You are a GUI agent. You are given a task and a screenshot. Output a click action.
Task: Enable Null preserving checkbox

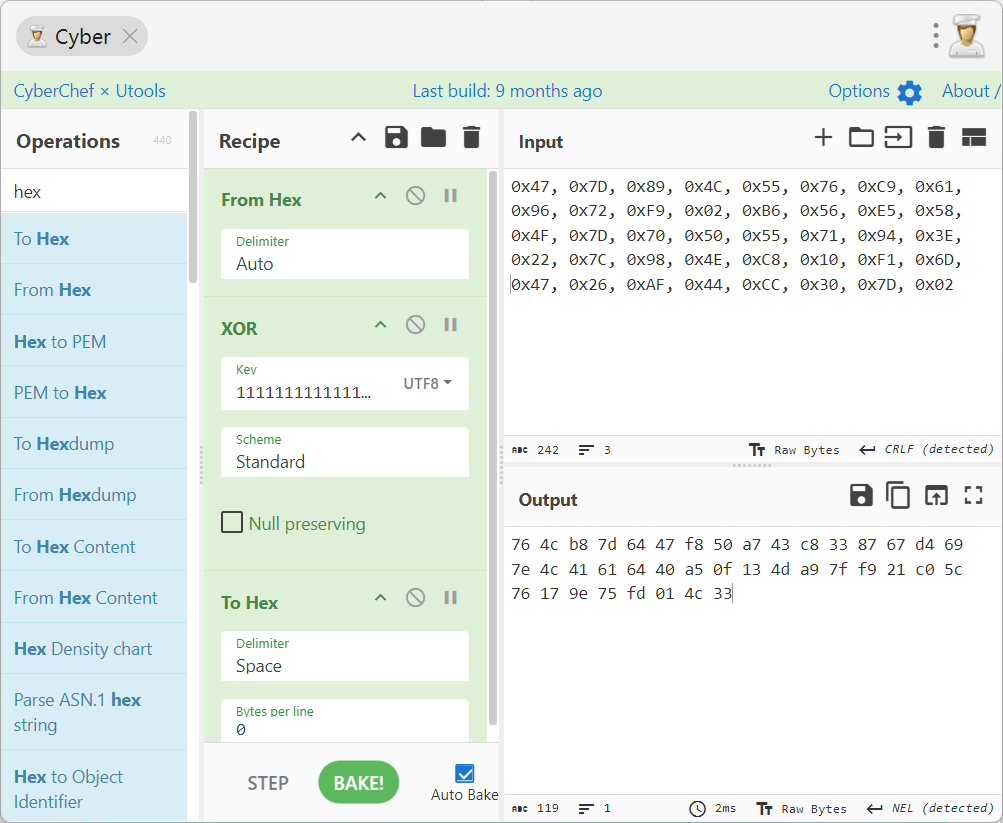coord(232,522)
